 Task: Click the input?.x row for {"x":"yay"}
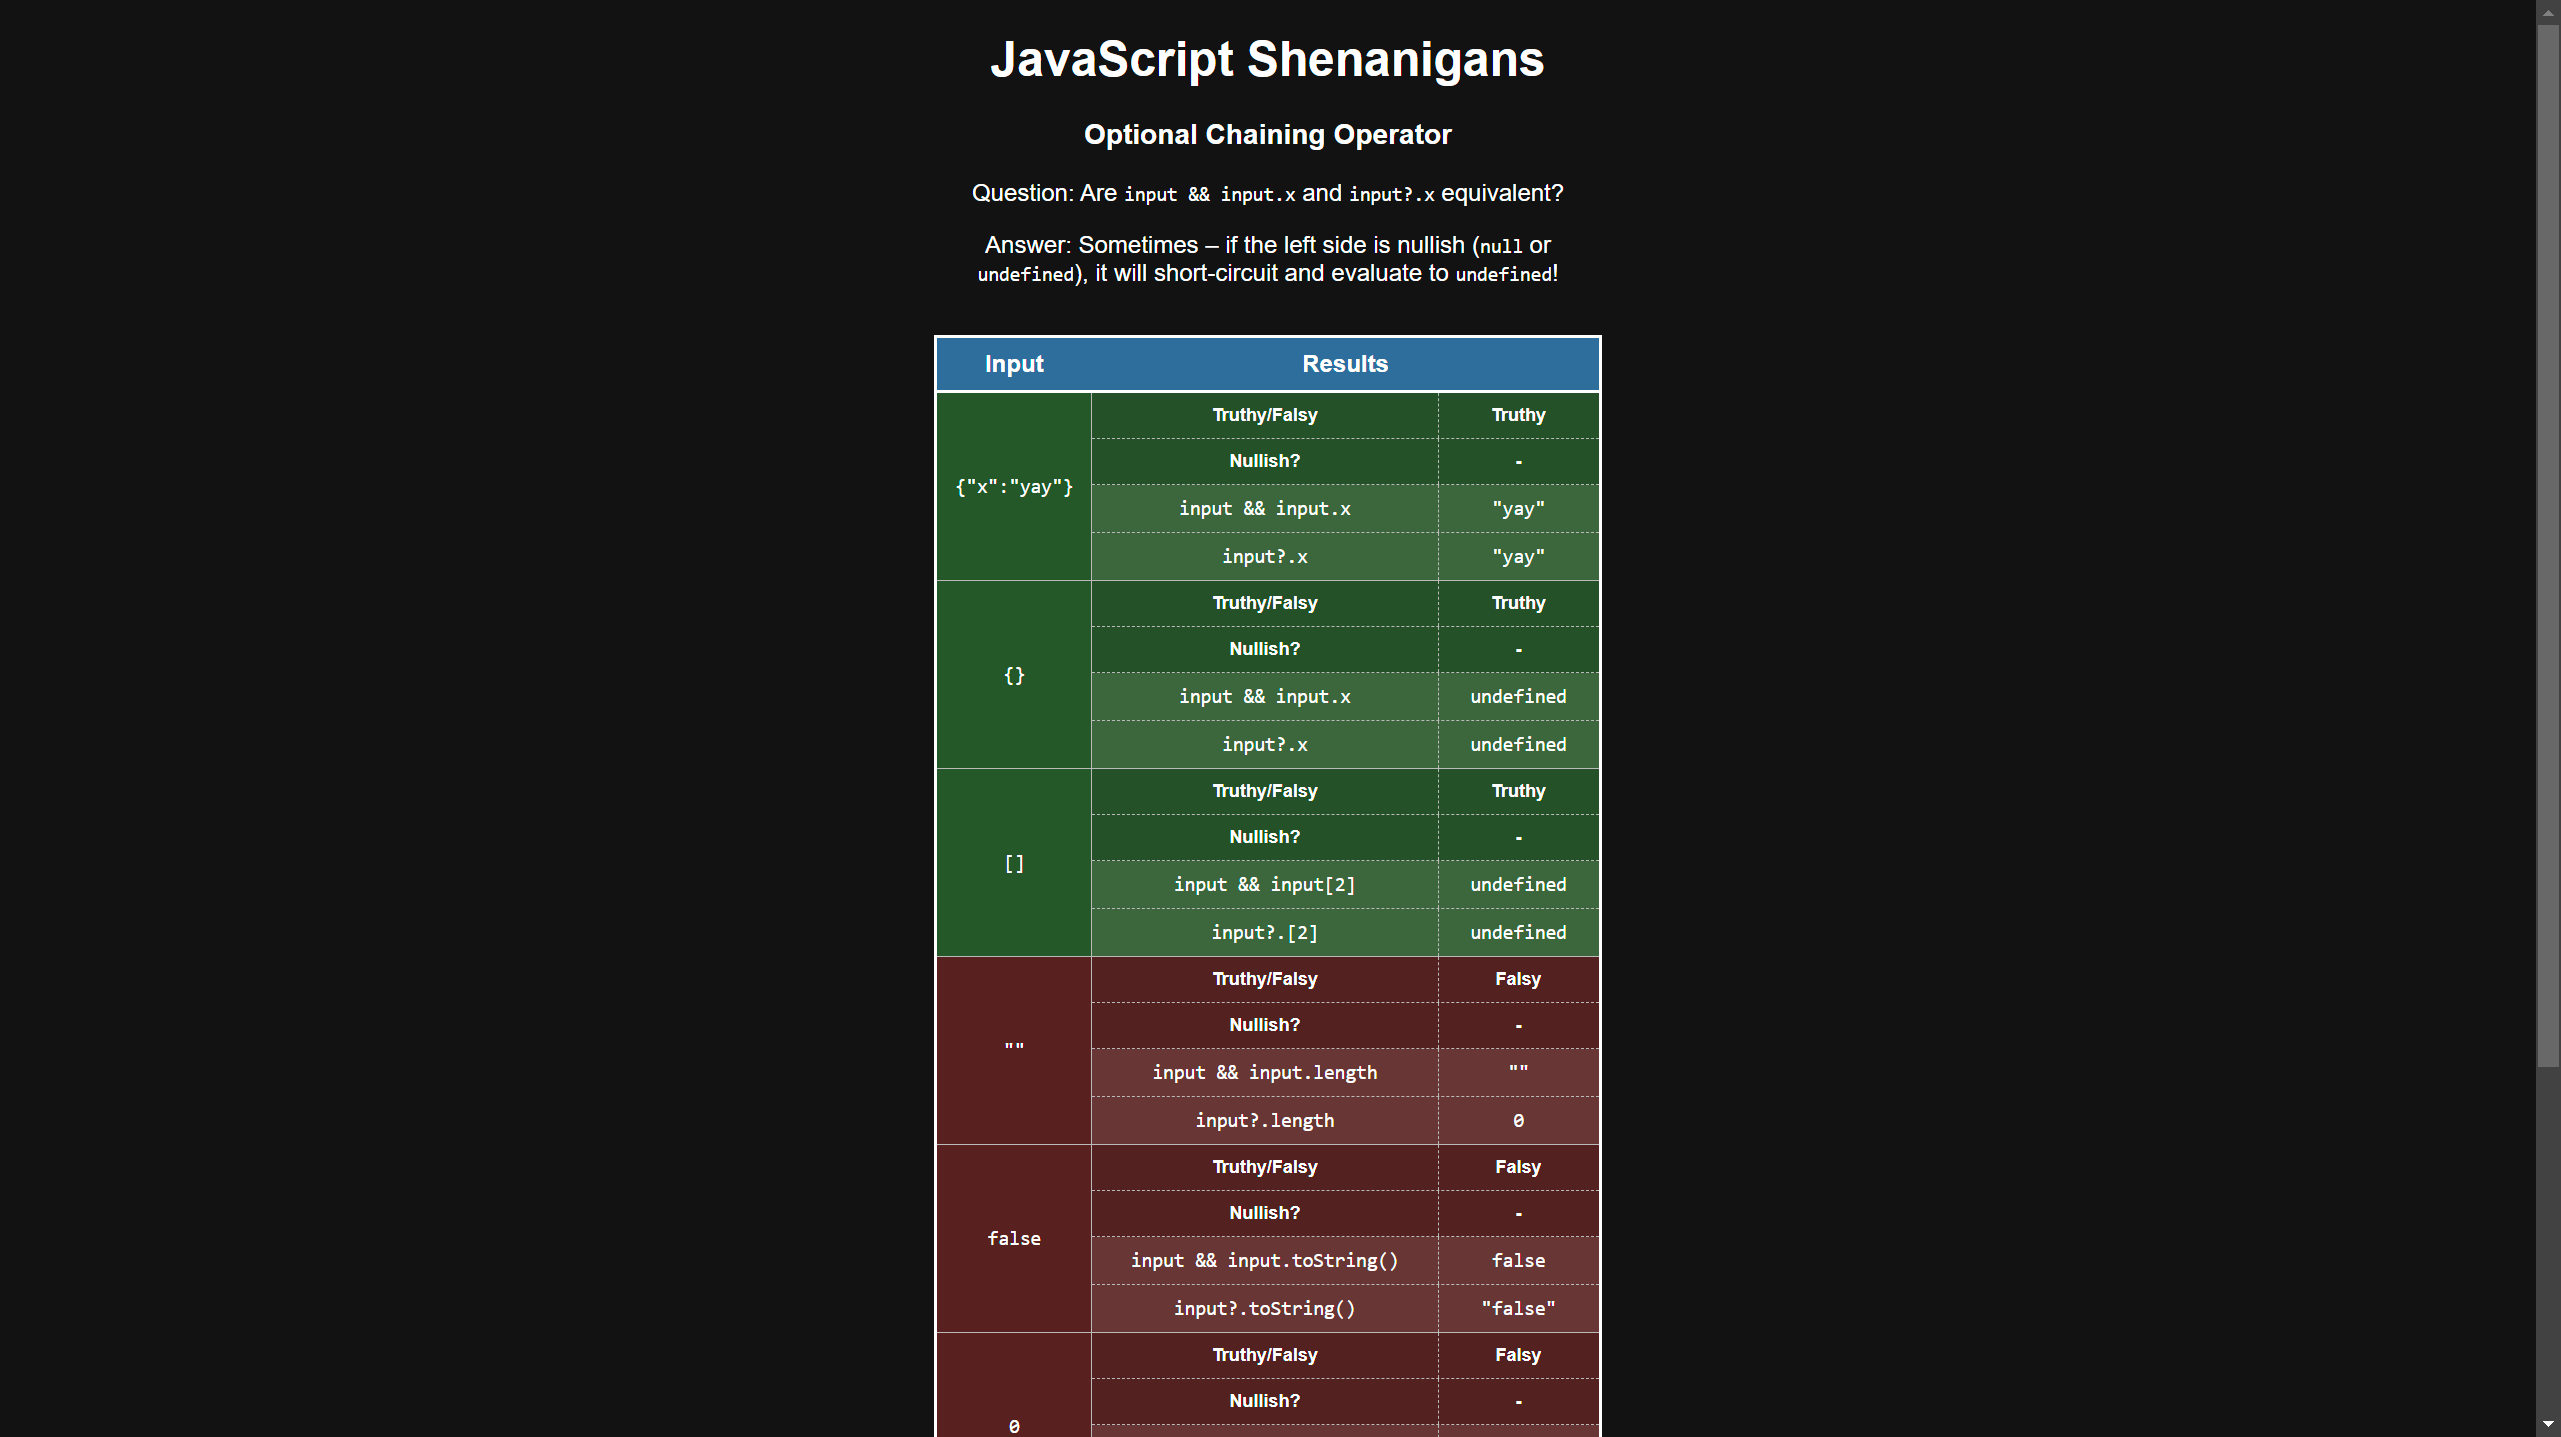pyautogui.click(x=1264, y=556)
